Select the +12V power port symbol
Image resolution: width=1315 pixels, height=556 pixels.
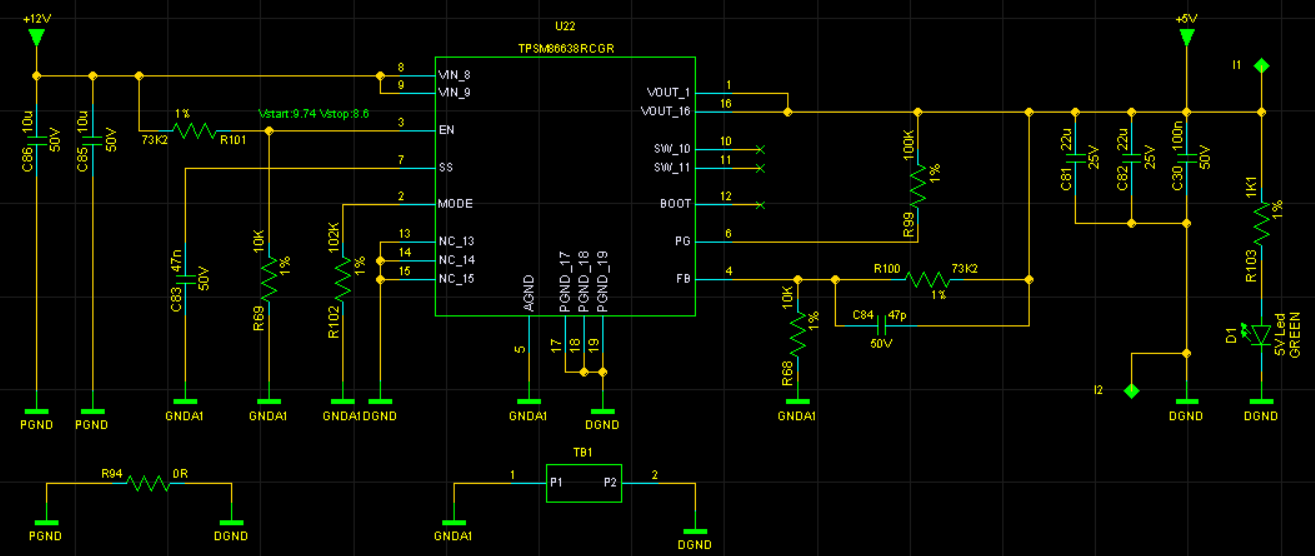pyautogui.click(x=36, y=37)
